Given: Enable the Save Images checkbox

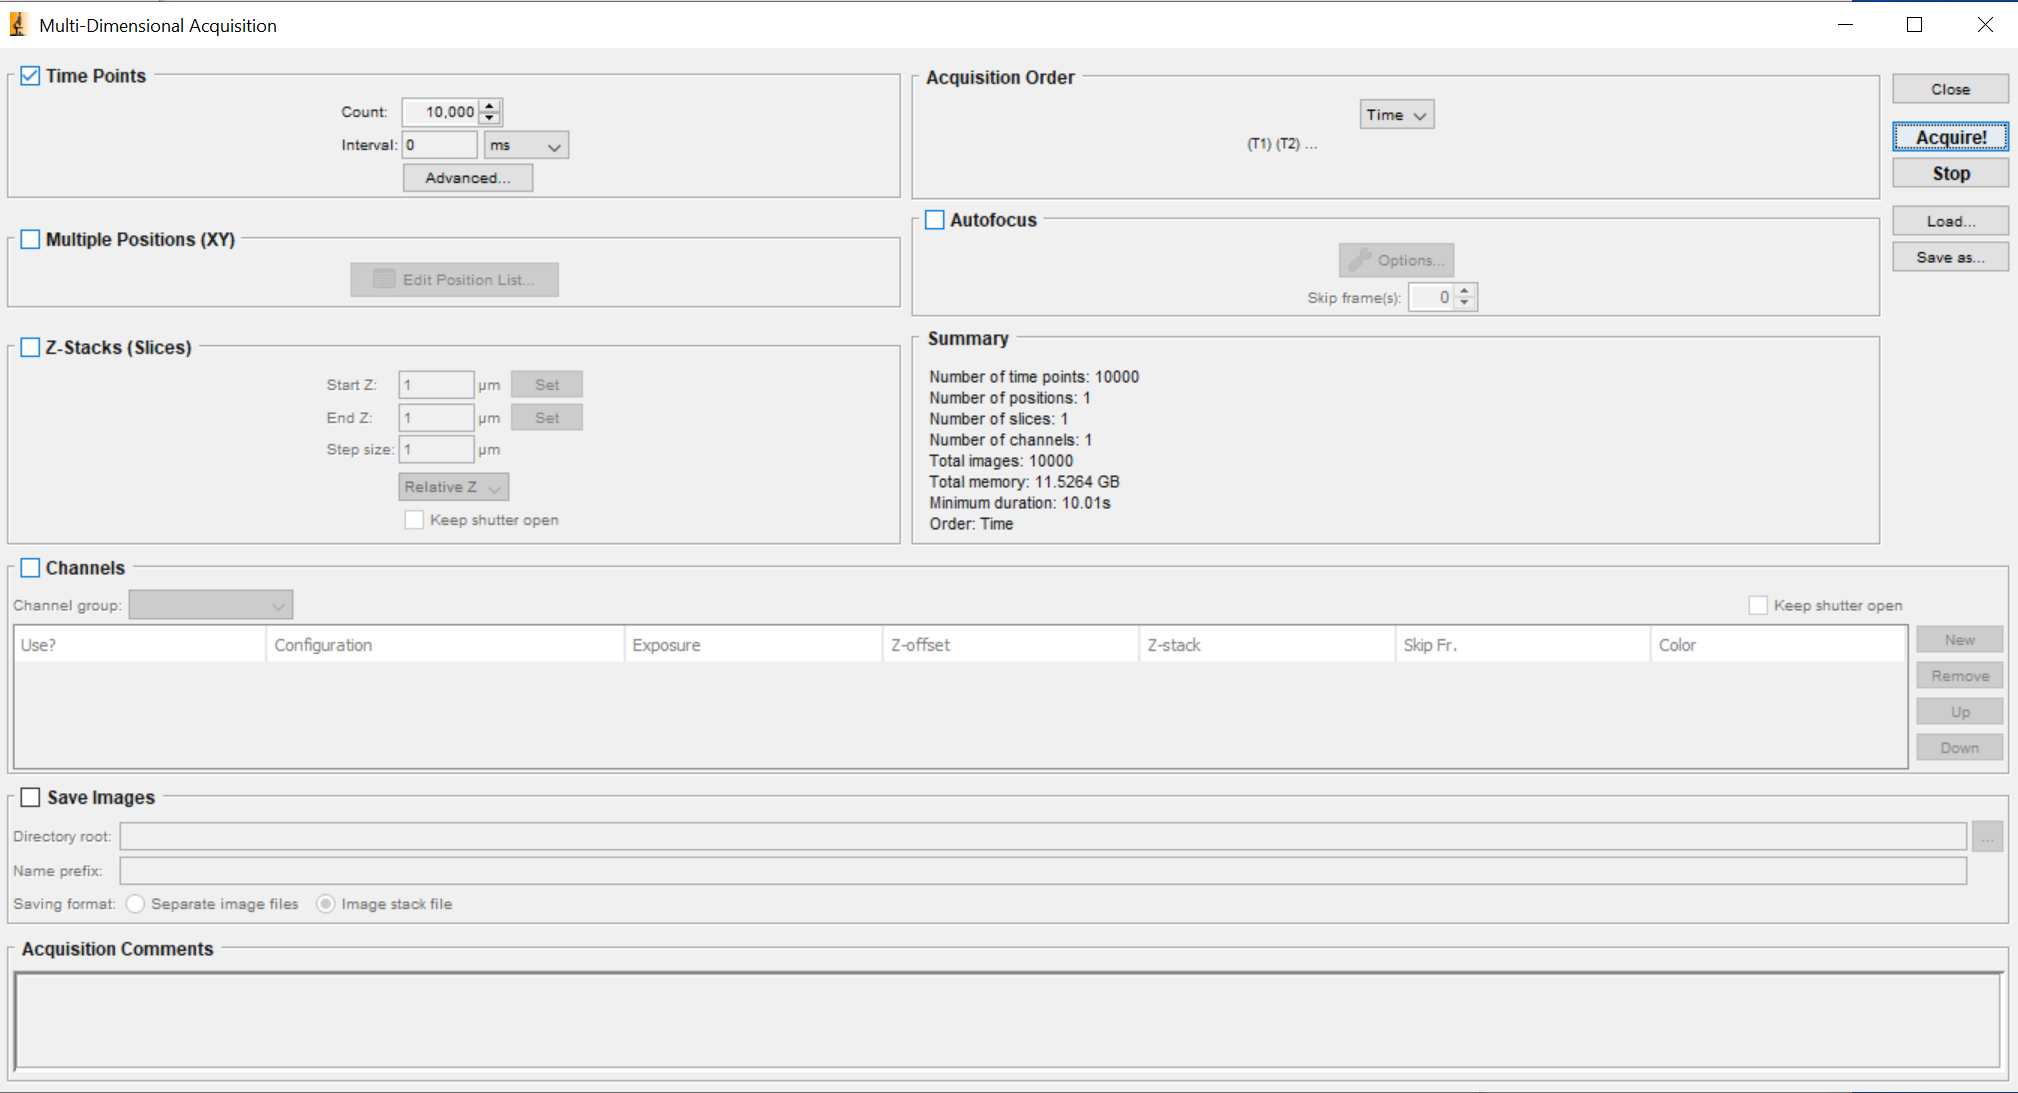Looking at the screenshot, I should click(31, 797).
